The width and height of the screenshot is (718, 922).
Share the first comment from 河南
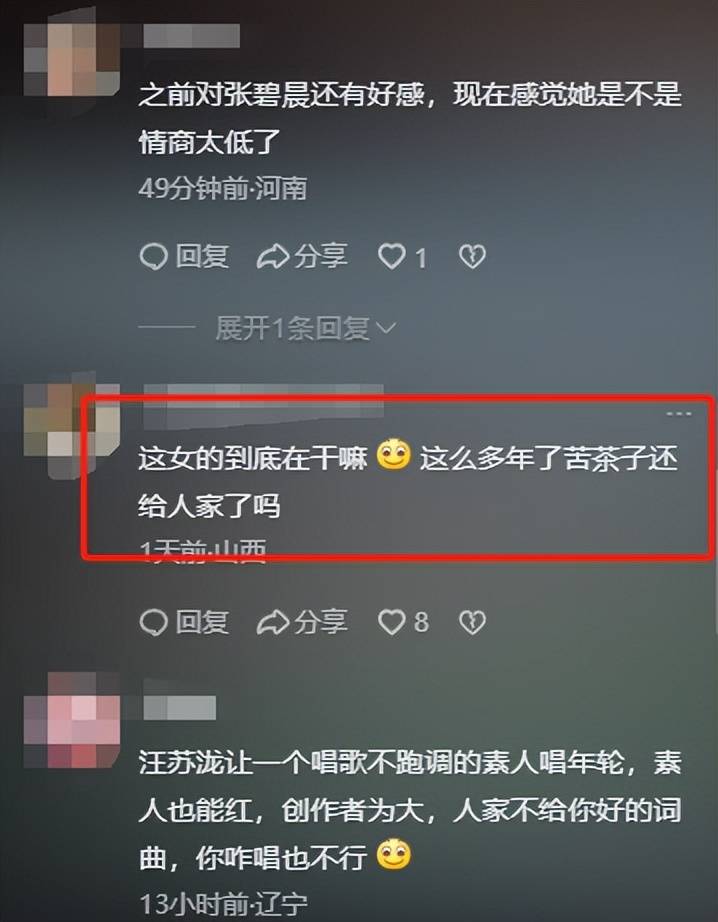302,257
